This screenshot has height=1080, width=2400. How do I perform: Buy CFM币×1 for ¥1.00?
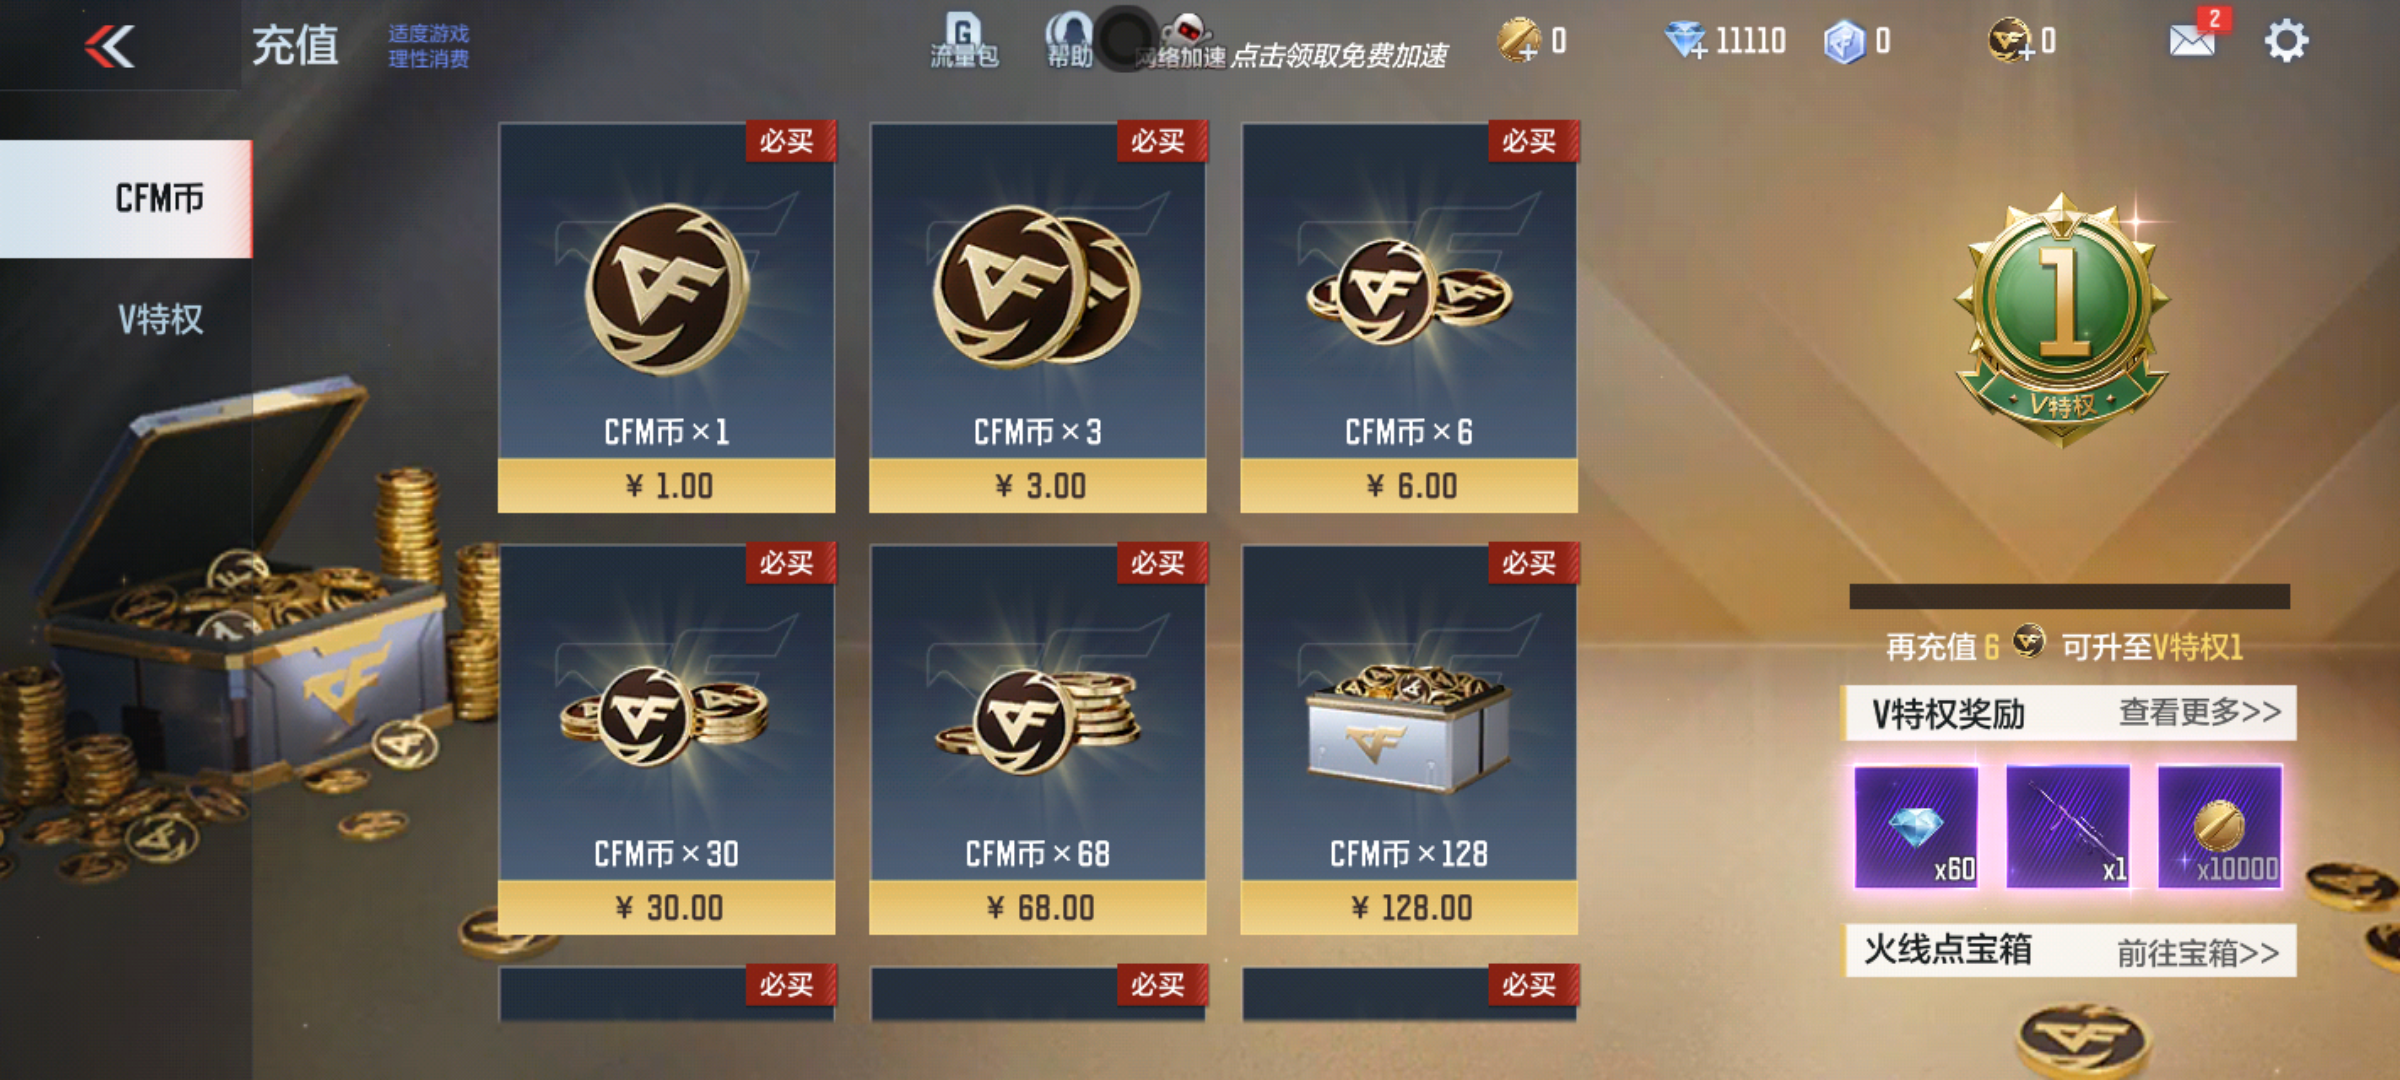pos(666,318)
